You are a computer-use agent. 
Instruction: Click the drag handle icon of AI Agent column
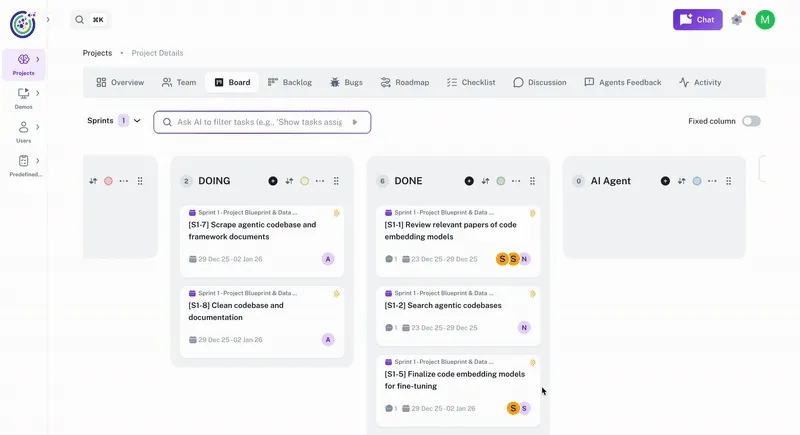coord(728,181)
